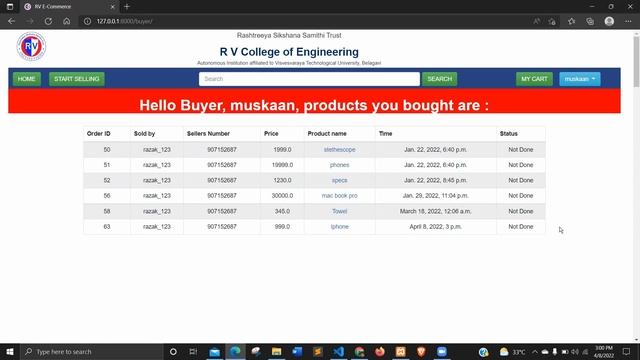Reload the page with the refresh icon
The width and height of the screenshot is (640, 360).
click(48, 21)
